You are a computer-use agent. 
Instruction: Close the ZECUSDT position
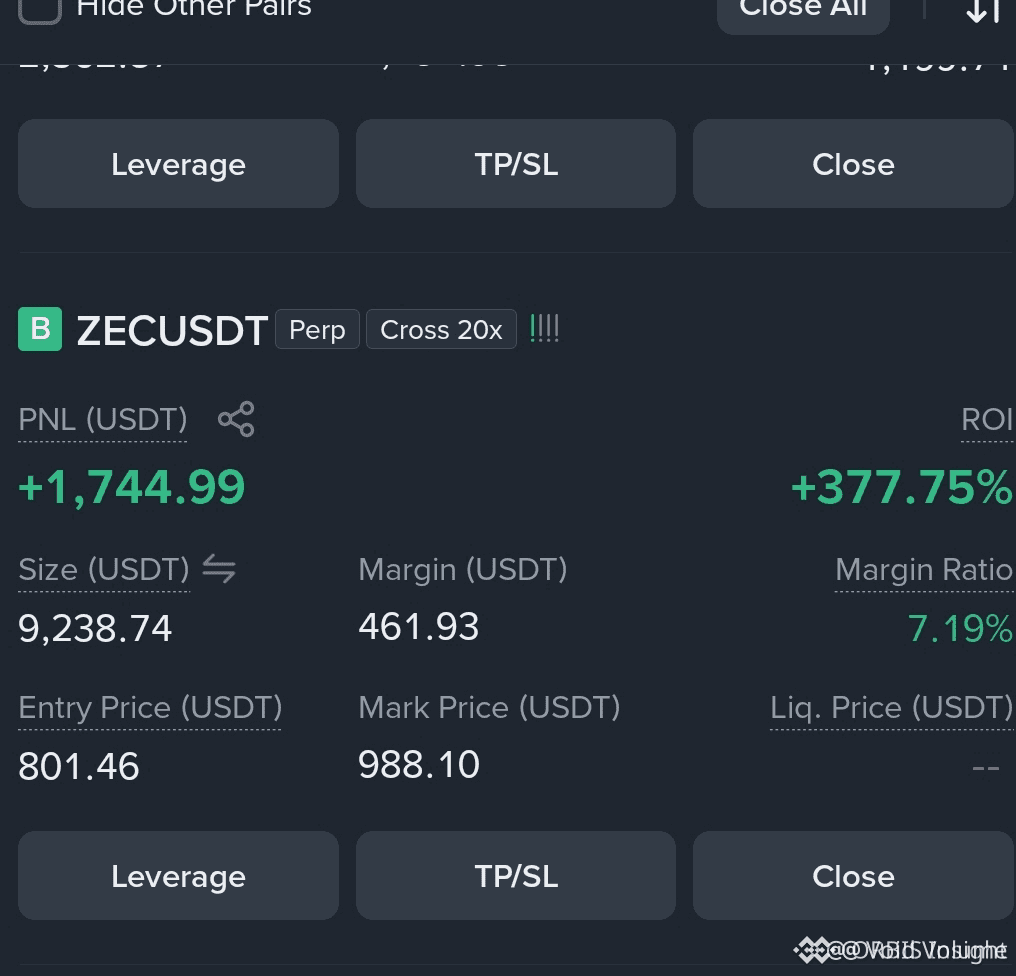coord(853,876)
